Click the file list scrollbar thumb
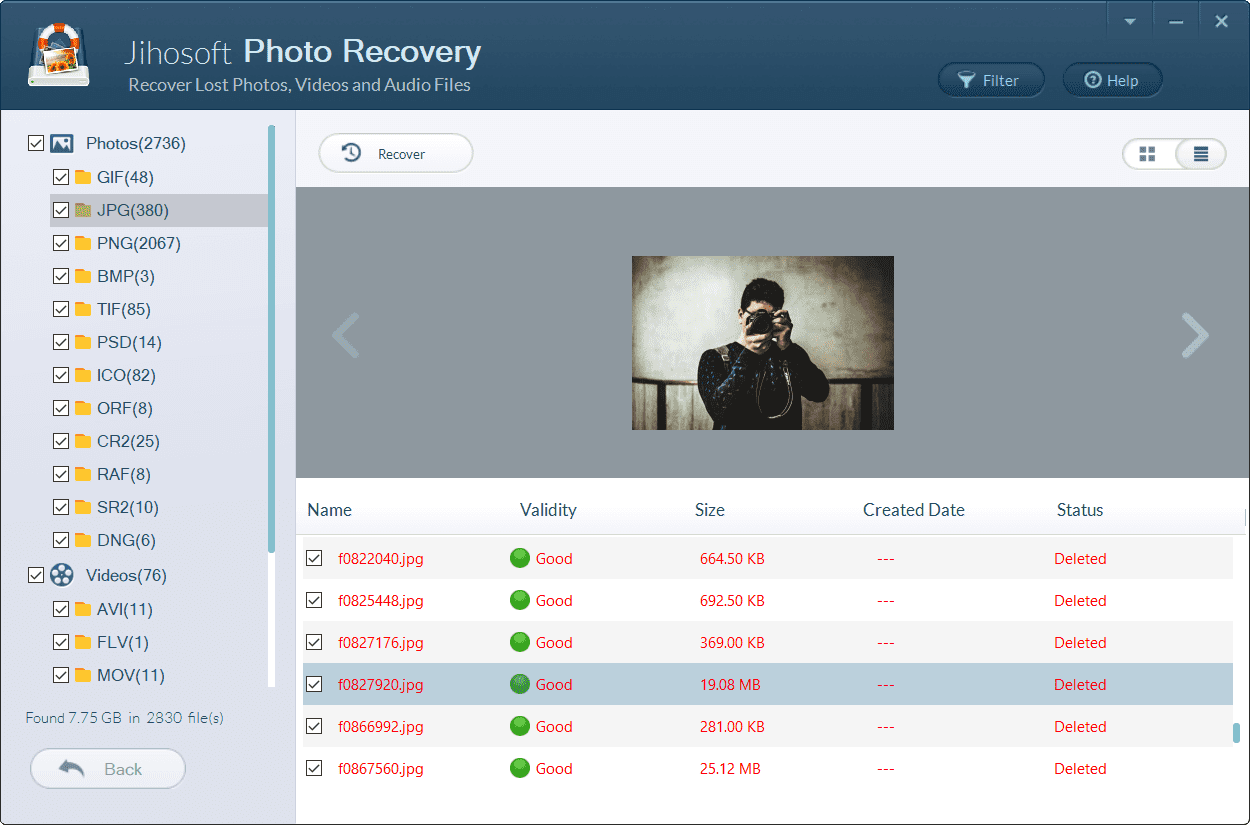 coord(1236,733)
